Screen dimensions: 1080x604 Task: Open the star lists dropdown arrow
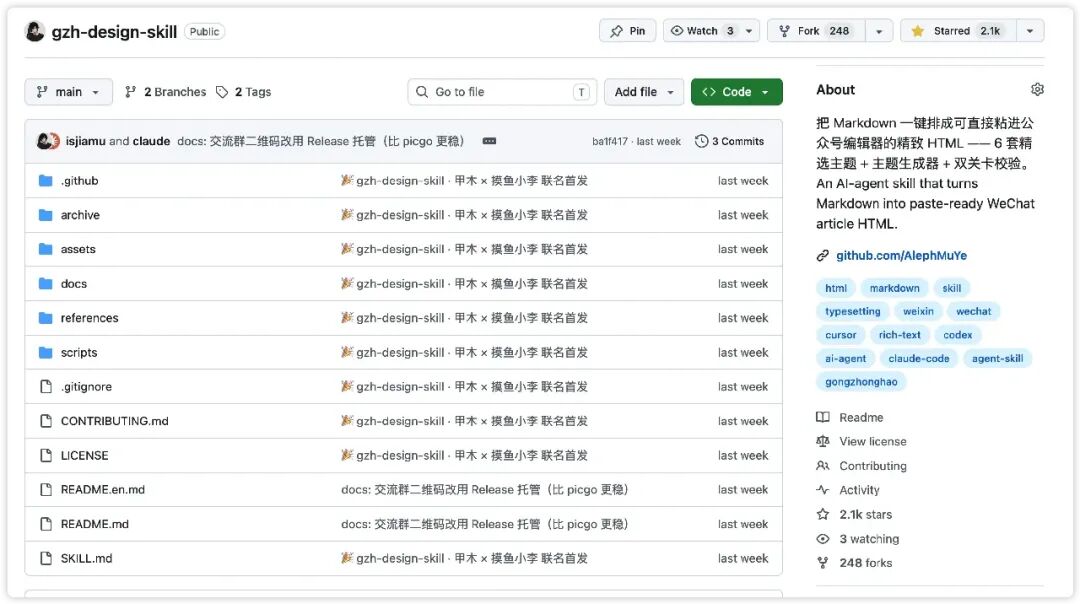1030,31
